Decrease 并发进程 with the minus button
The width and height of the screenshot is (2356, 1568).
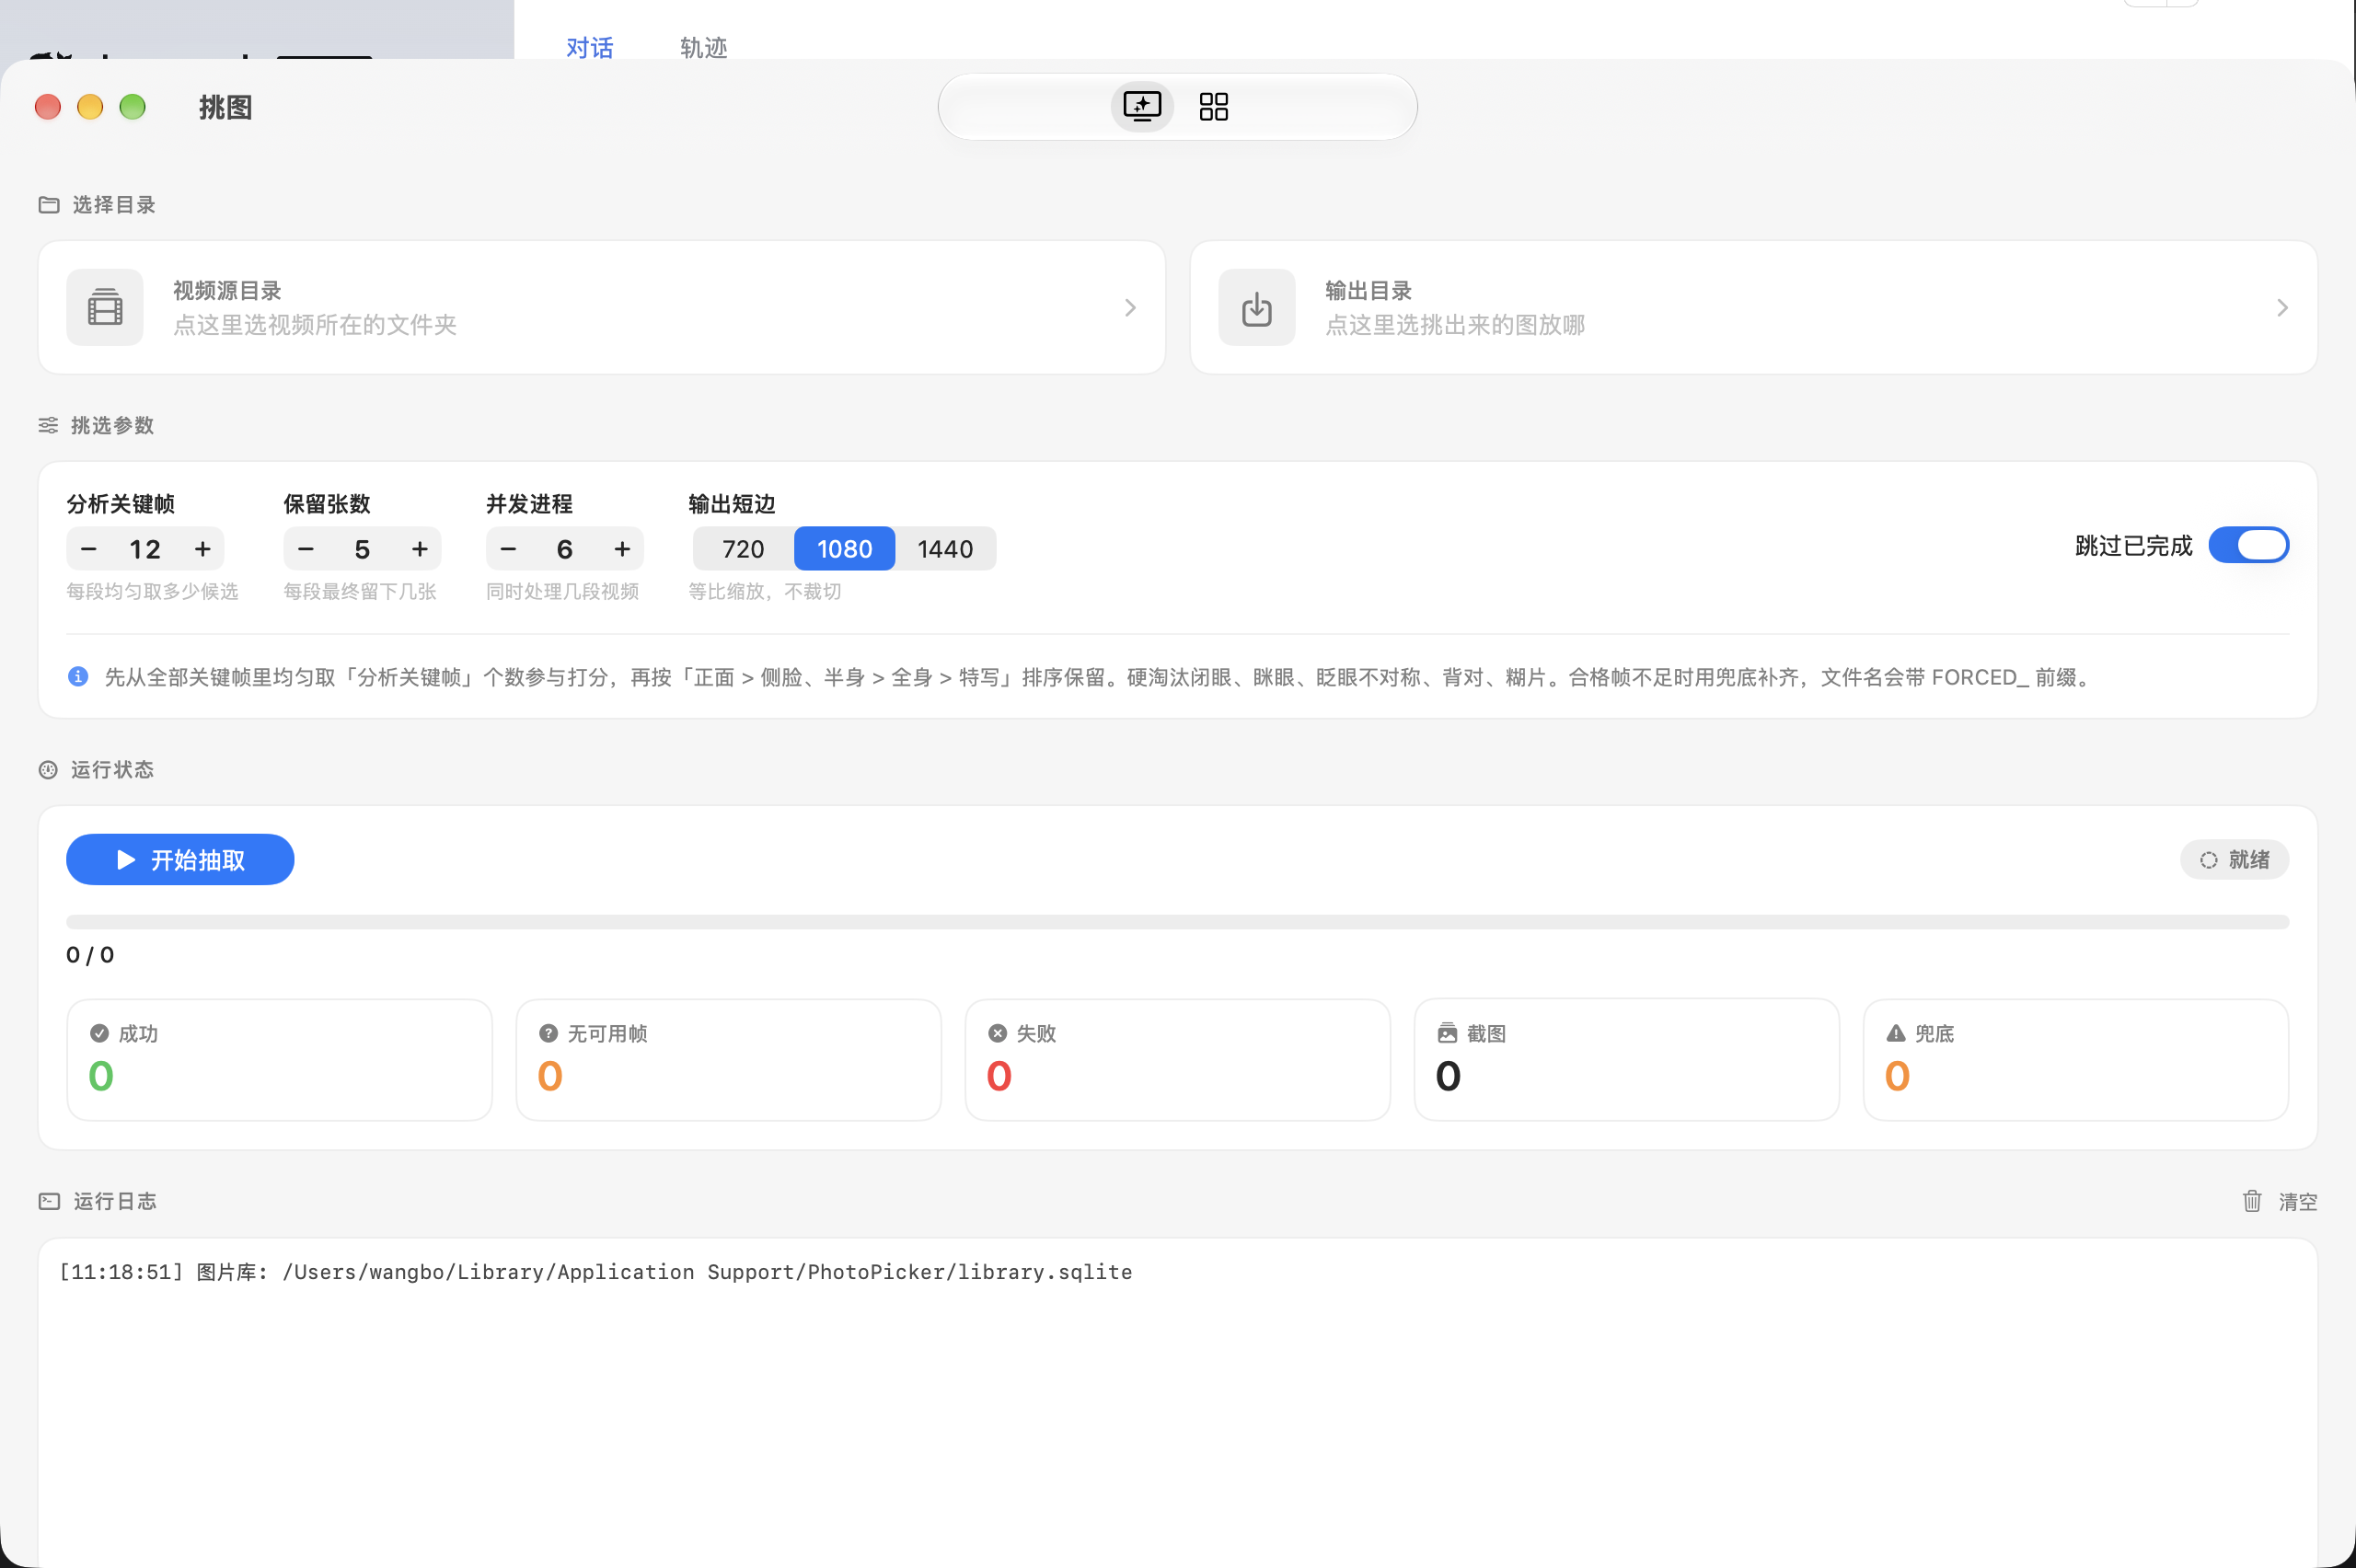pos(508,548)
